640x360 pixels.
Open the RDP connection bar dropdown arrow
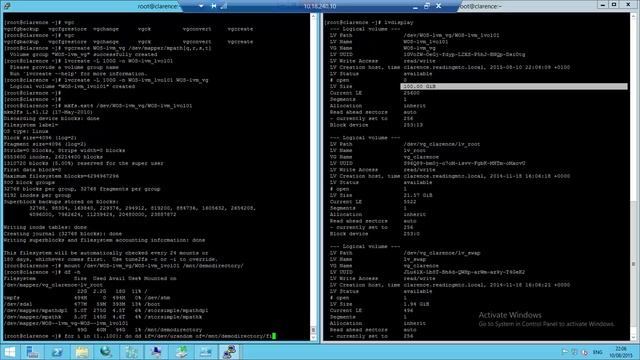(x=201, y=6)
